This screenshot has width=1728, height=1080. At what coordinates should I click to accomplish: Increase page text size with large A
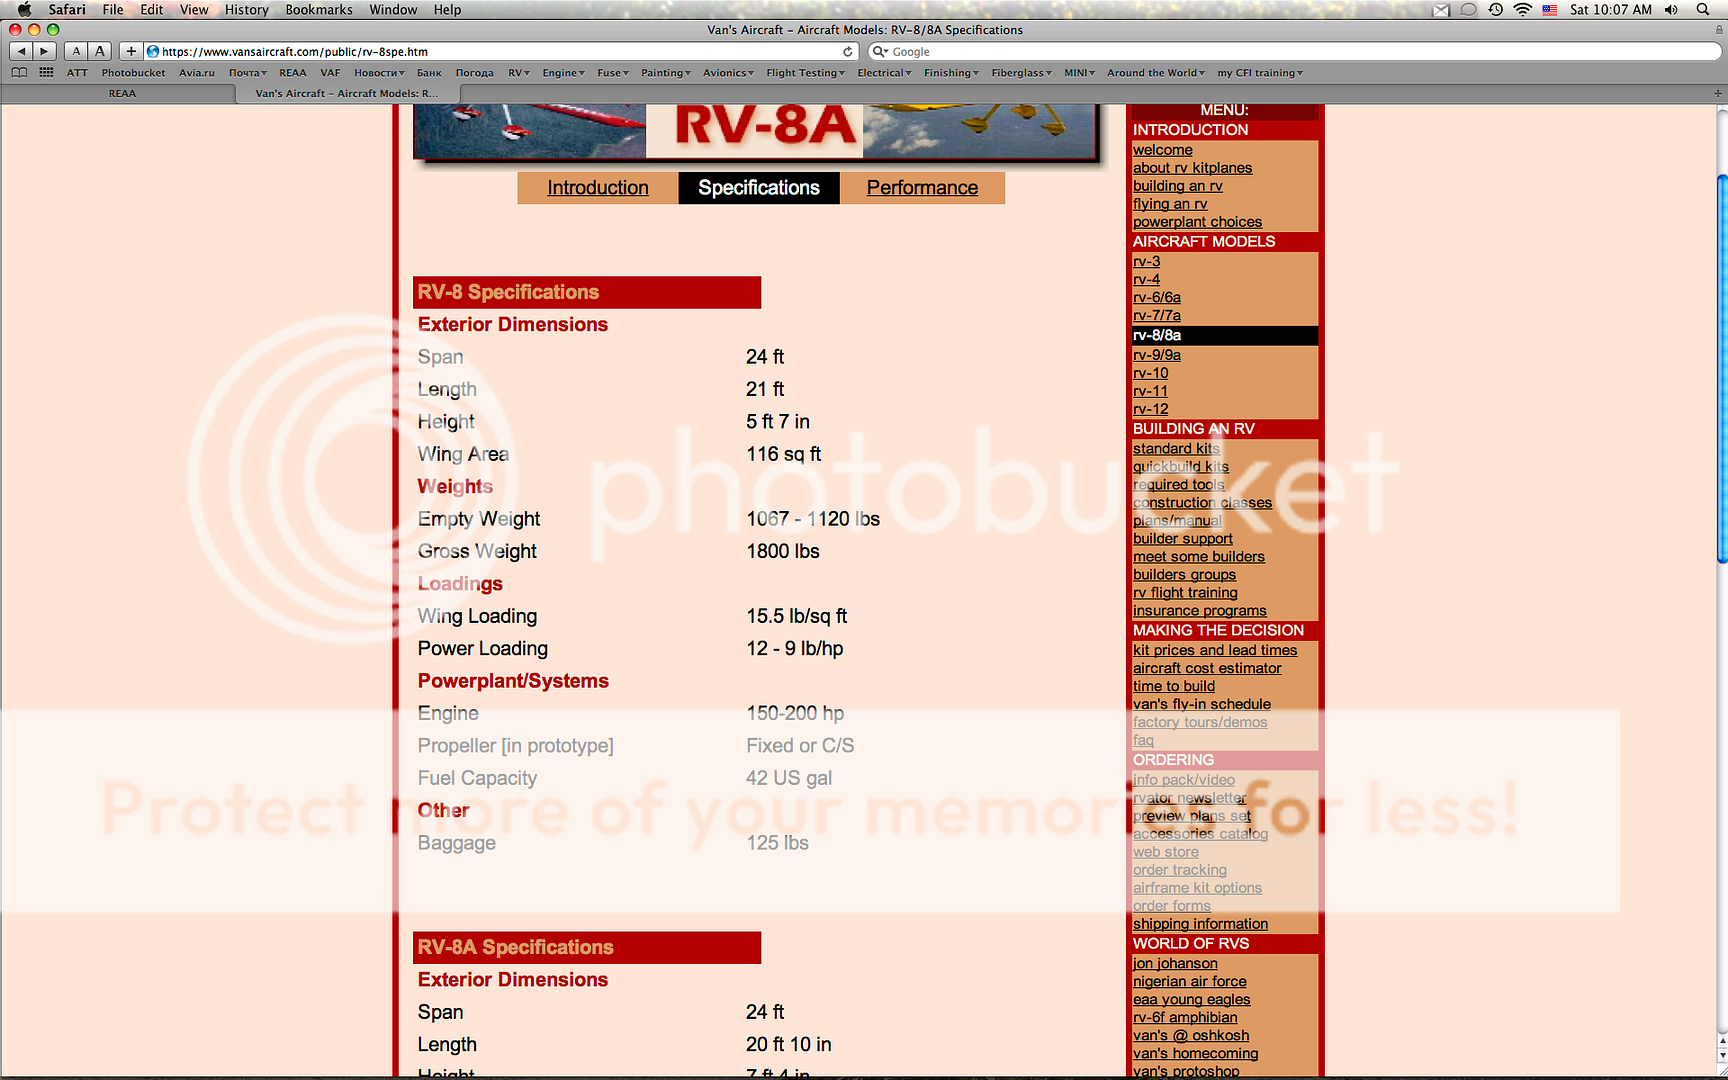tap(100, 51)
